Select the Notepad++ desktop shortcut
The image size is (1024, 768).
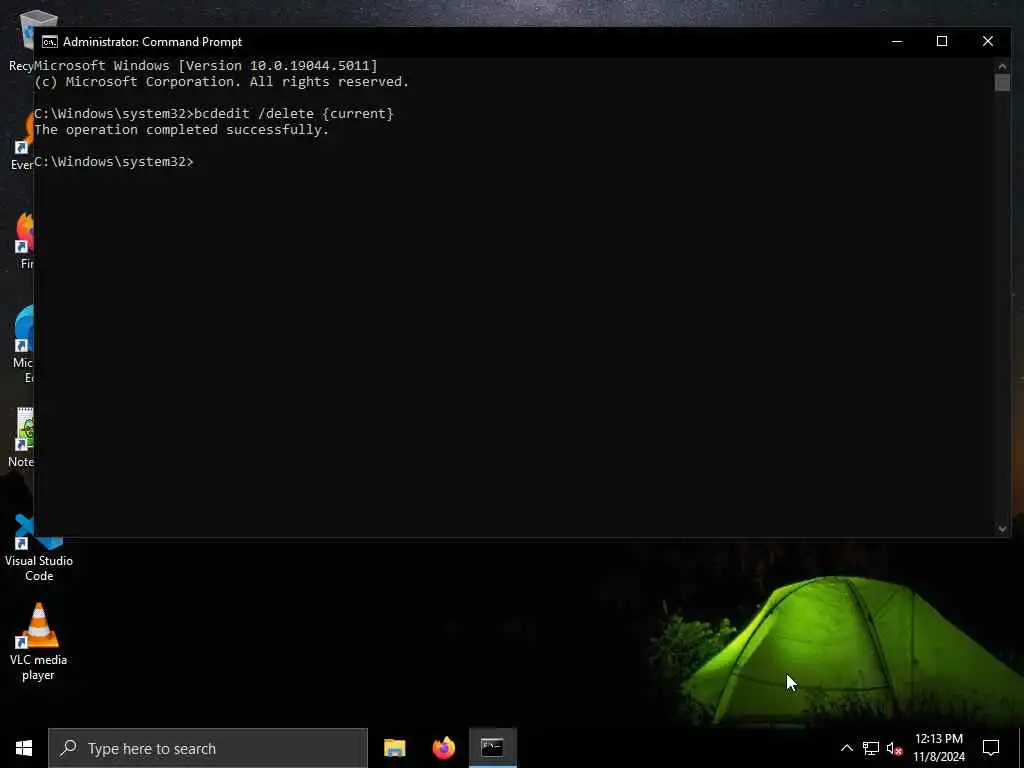(x=21, y=438)
